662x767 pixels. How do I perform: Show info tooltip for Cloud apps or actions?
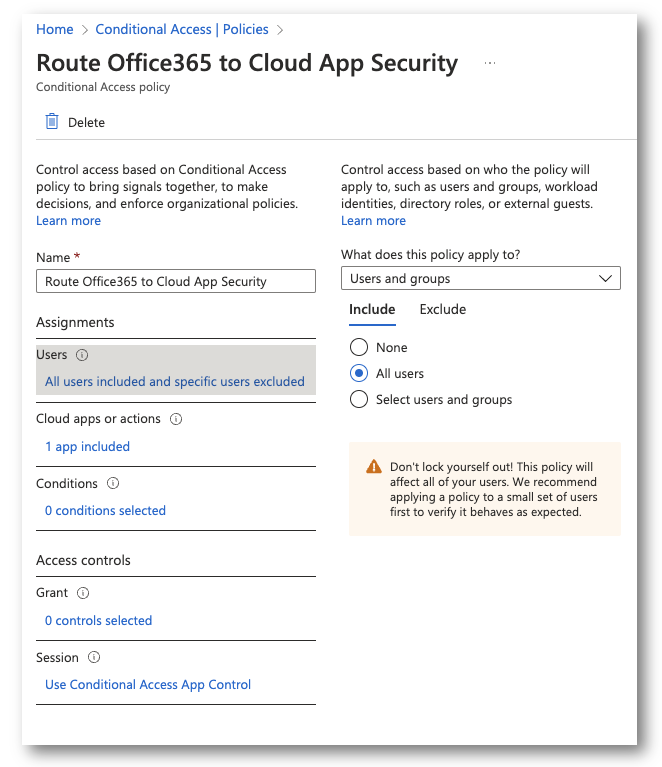point(176,419)
